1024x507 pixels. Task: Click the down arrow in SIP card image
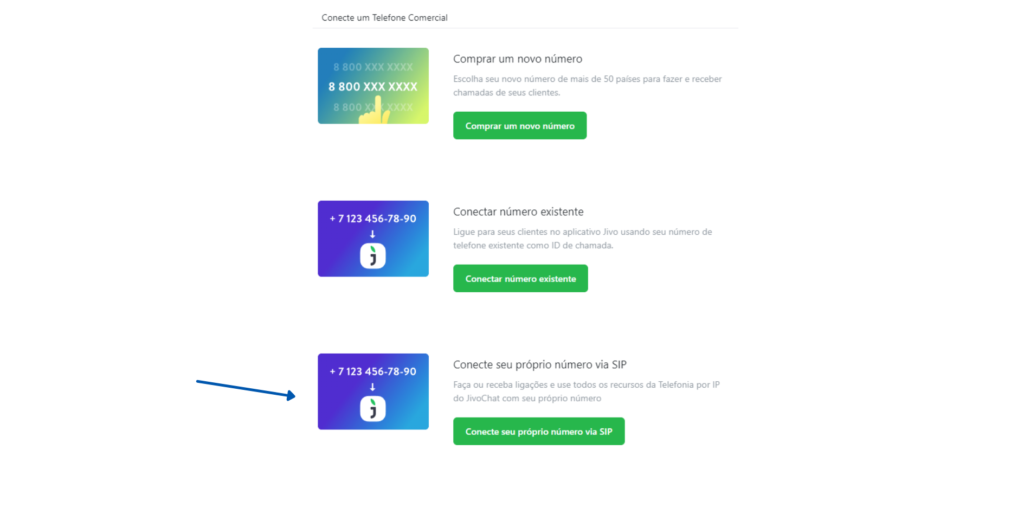coord(373,387)
